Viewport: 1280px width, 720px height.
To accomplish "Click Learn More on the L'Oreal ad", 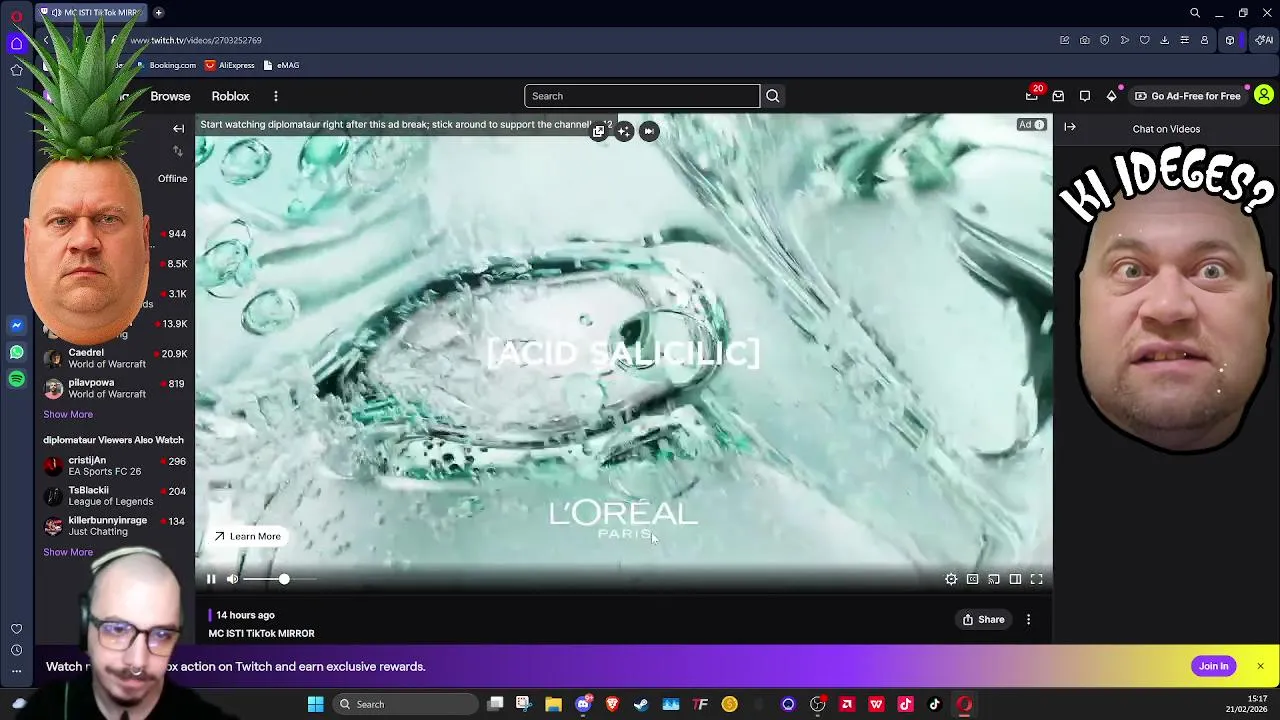I will (x=247, y=537).
